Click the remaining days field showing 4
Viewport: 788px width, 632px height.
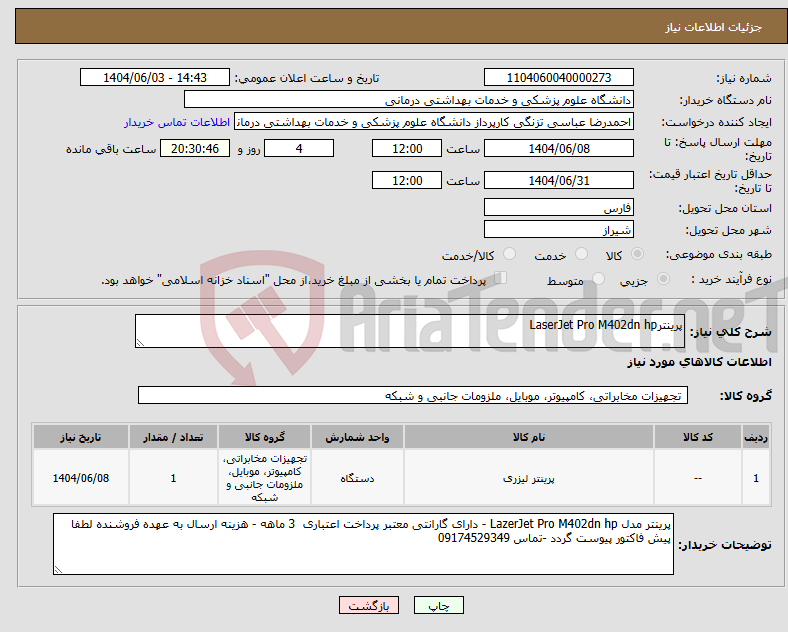pyautogui.click(x=299, y=149)
